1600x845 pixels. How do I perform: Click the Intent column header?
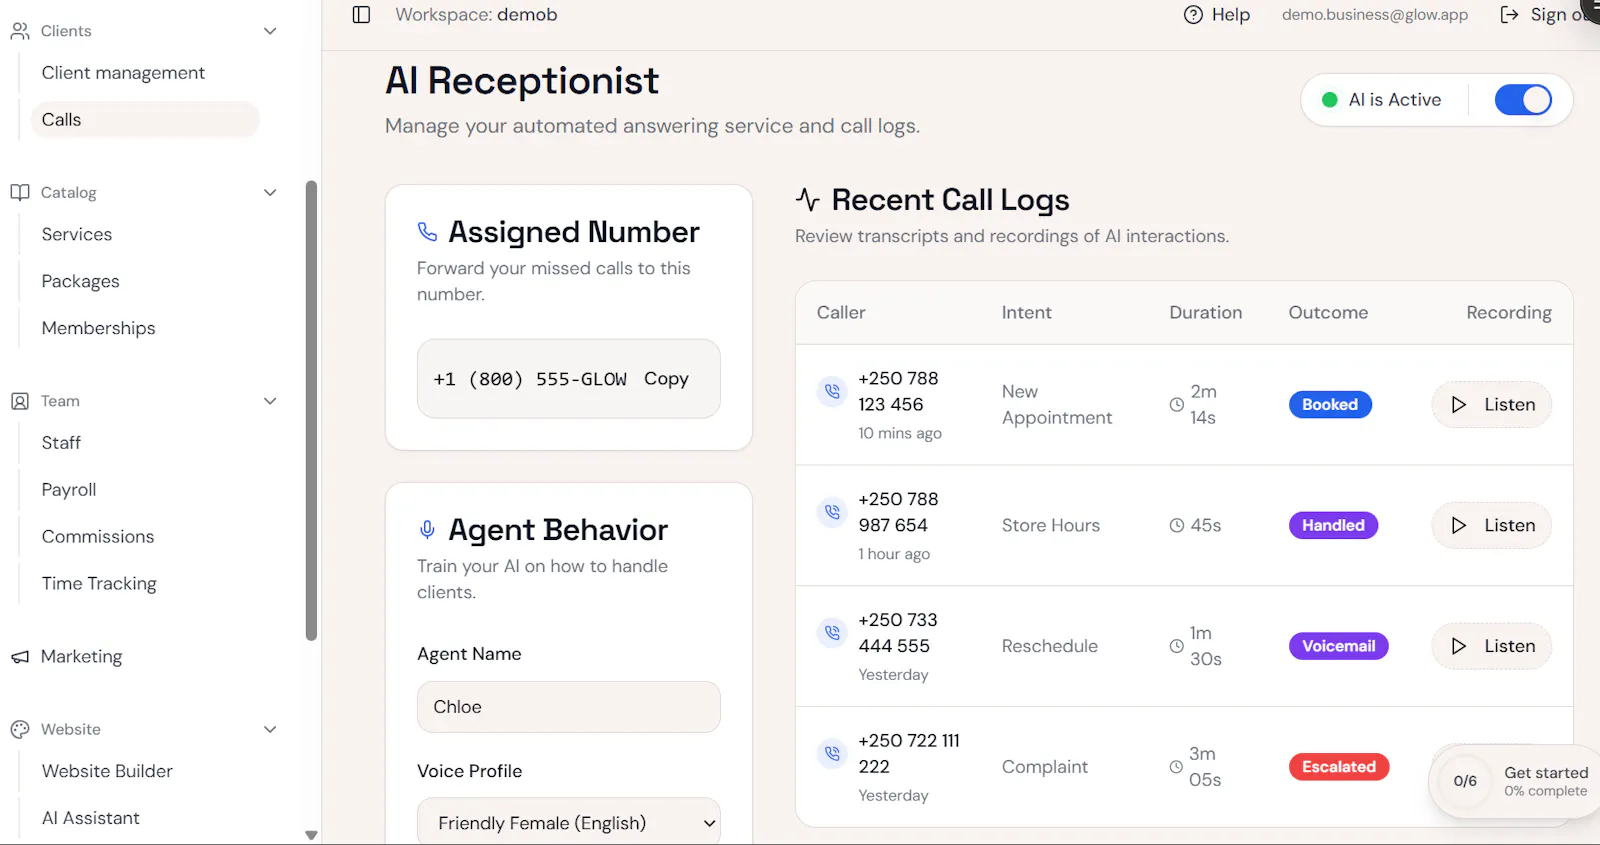point(1027,313)
